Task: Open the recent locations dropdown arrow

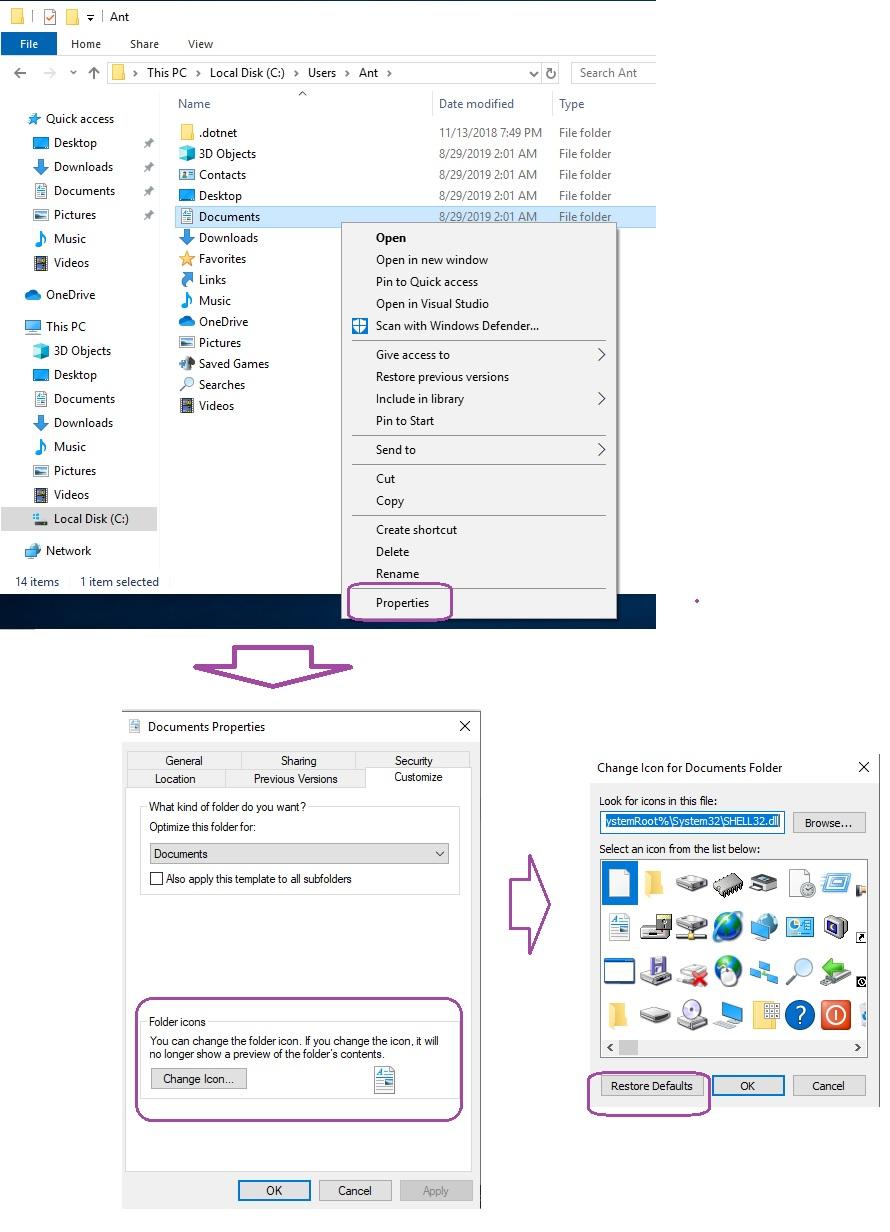Action: click(73, 73)
